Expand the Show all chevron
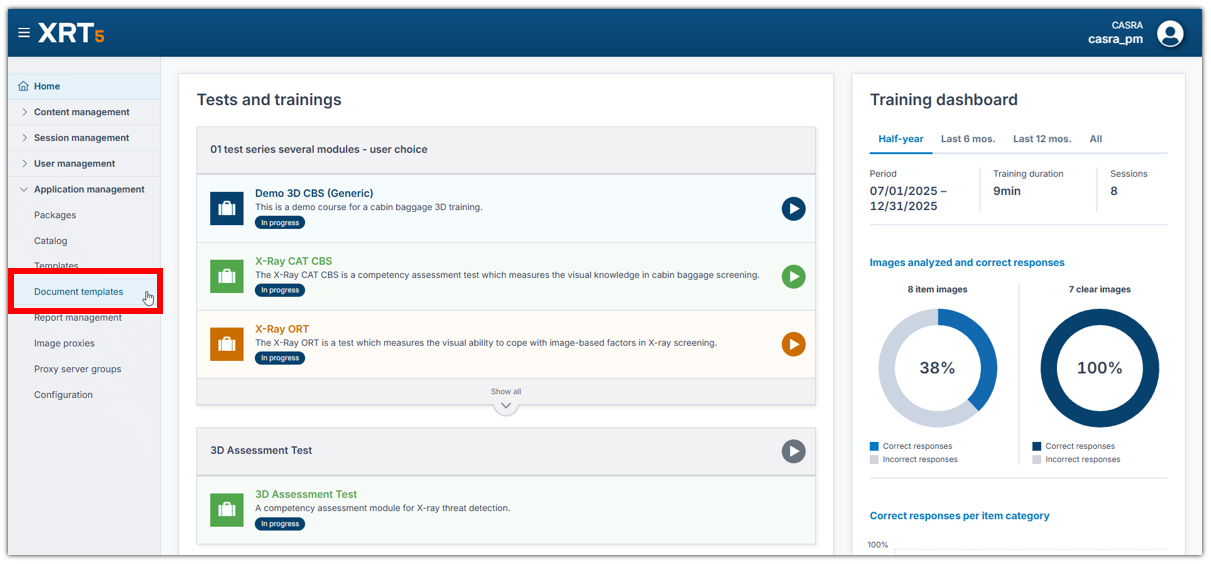The width and height of the screenshot is (1211, 564). click(506, 405)
